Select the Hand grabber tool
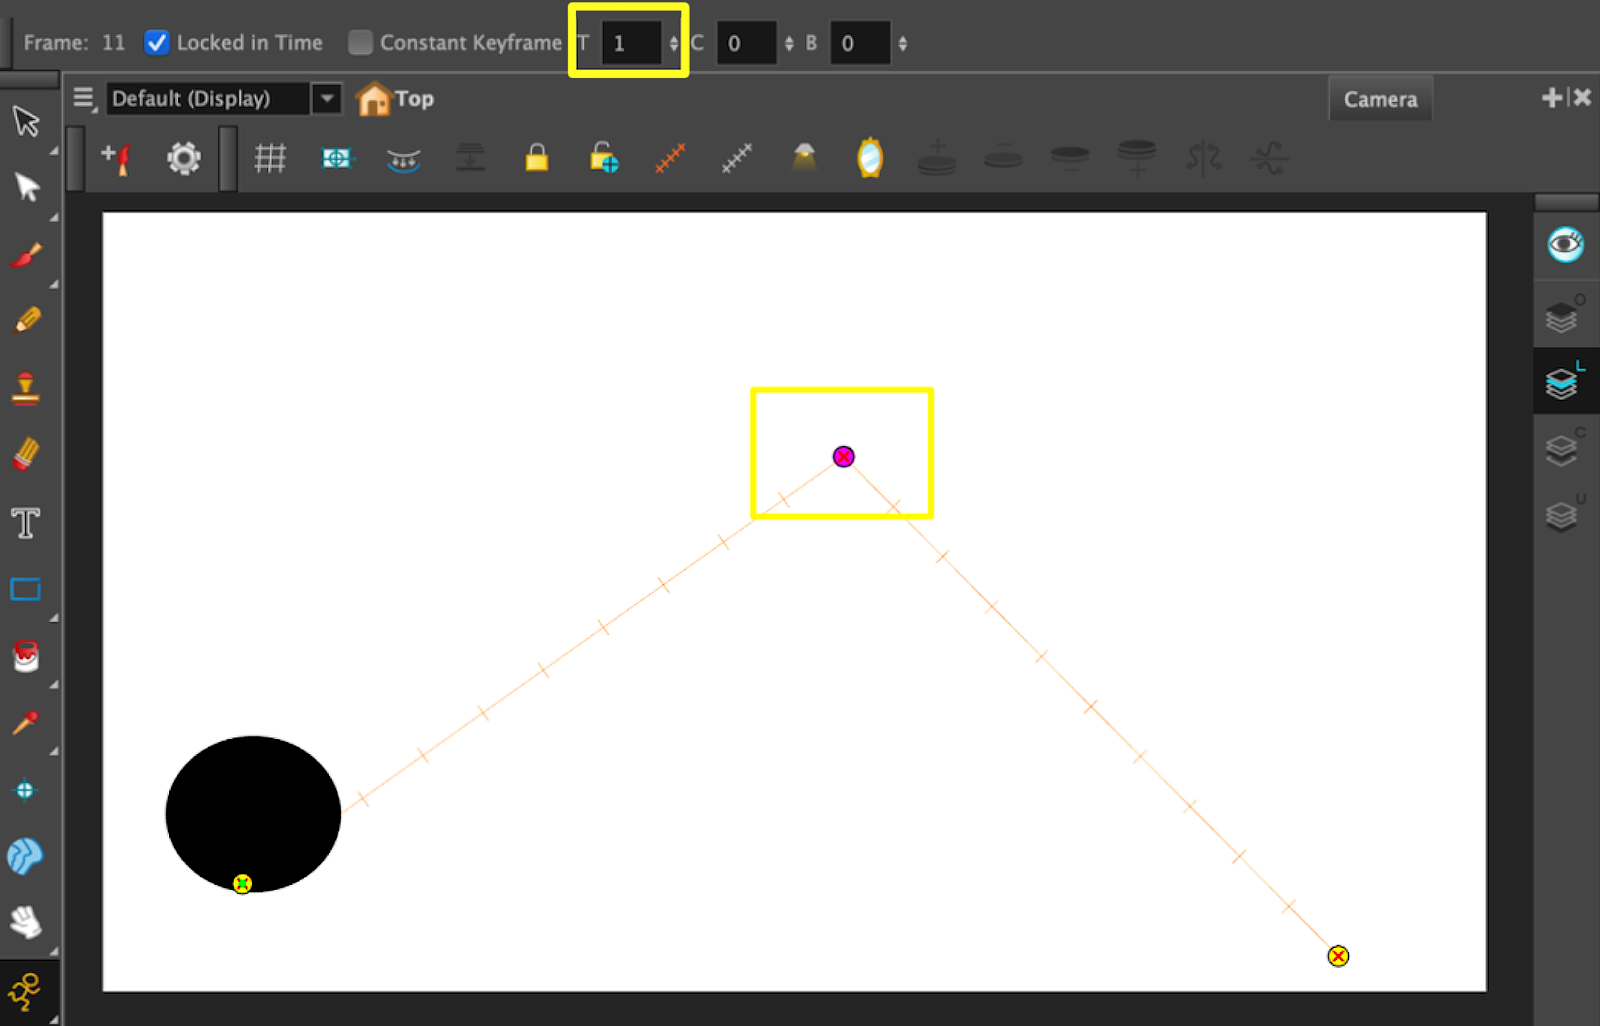Screen dimensions: 1600x1026 (26, 922)
